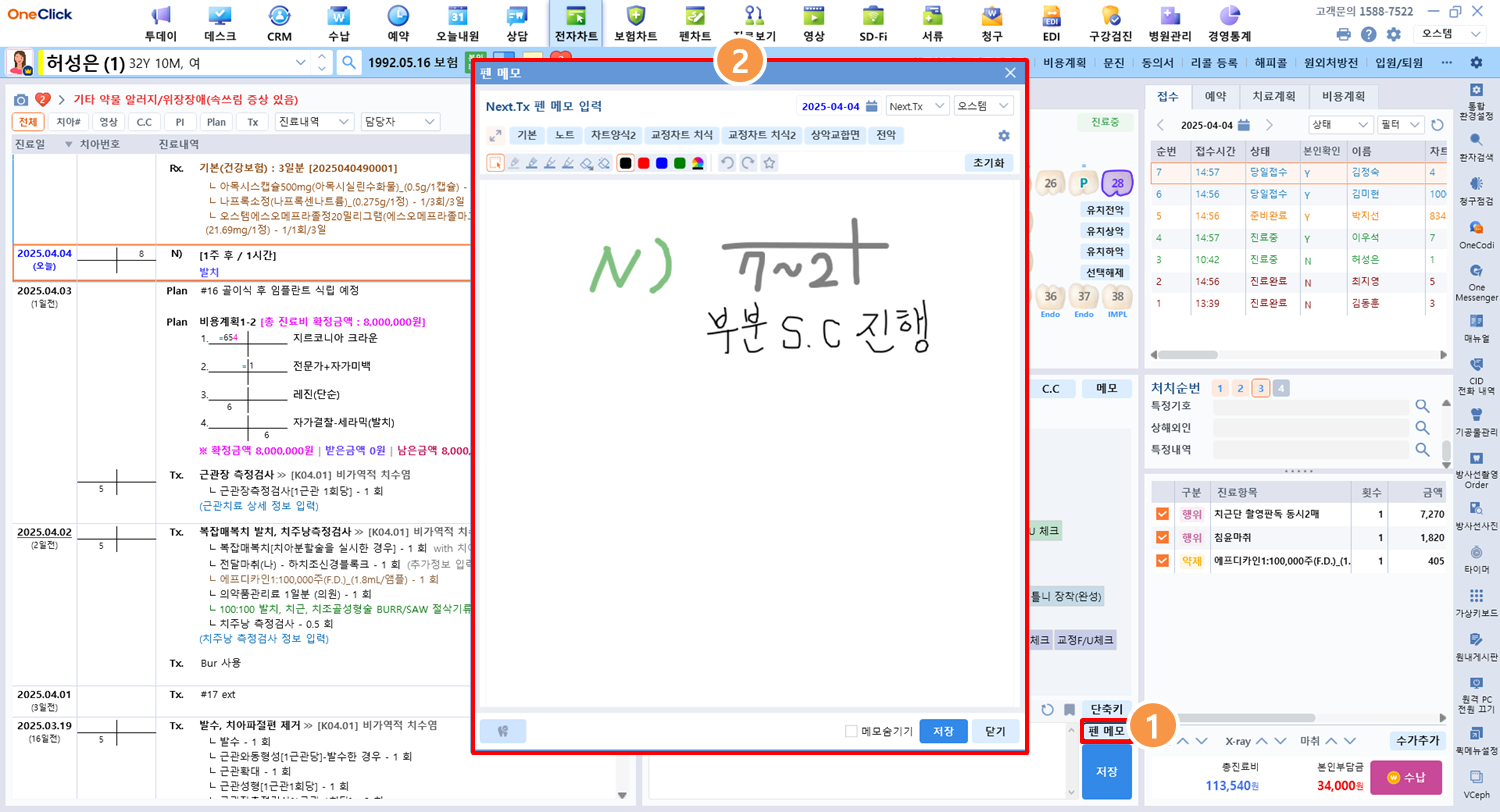Uncheck the 침윤마취 item checkbox
This screenshot has width=1500, height=812.
1162,537
